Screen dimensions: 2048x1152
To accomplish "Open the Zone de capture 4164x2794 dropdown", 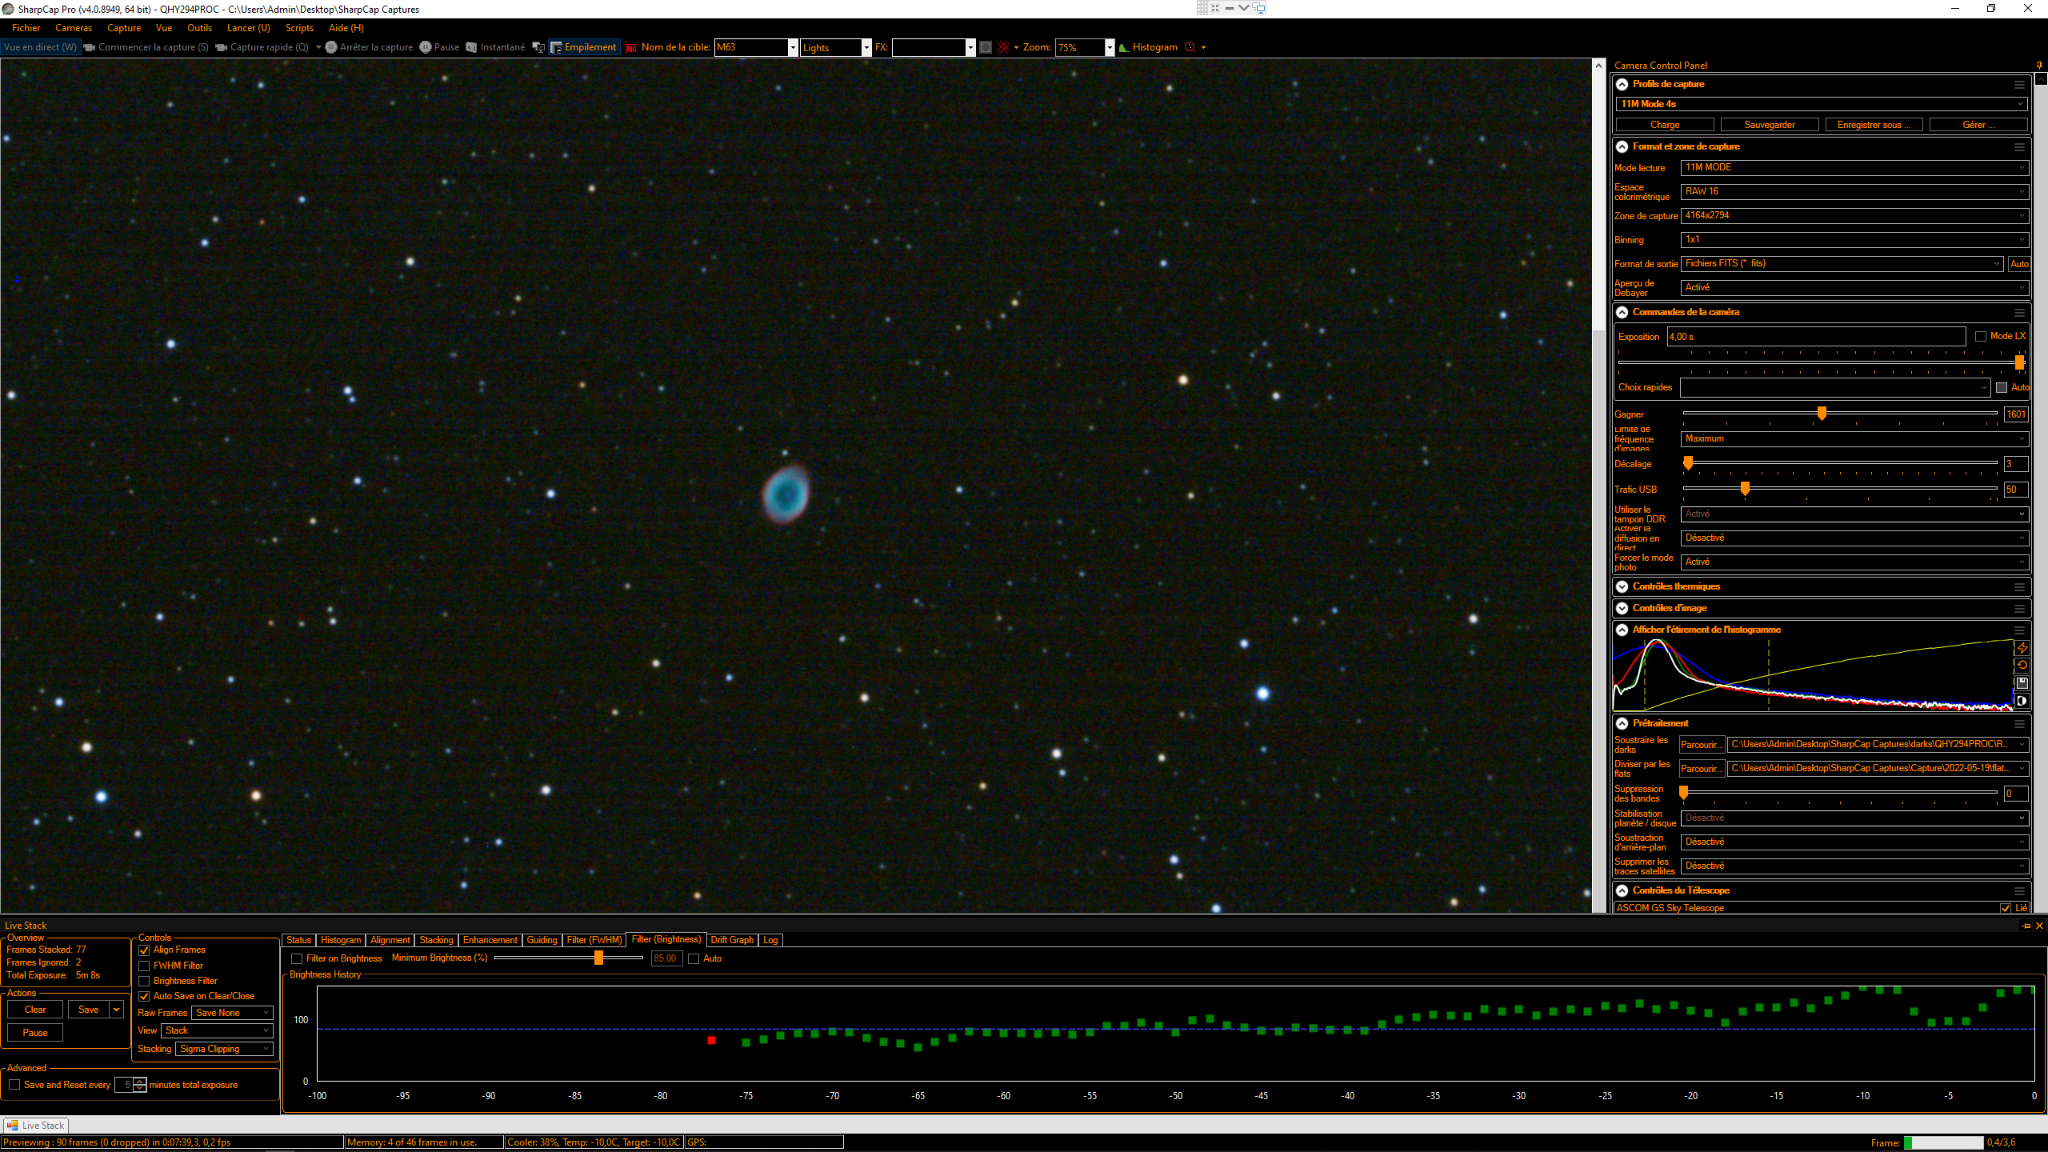I will tap(1855, 216).
